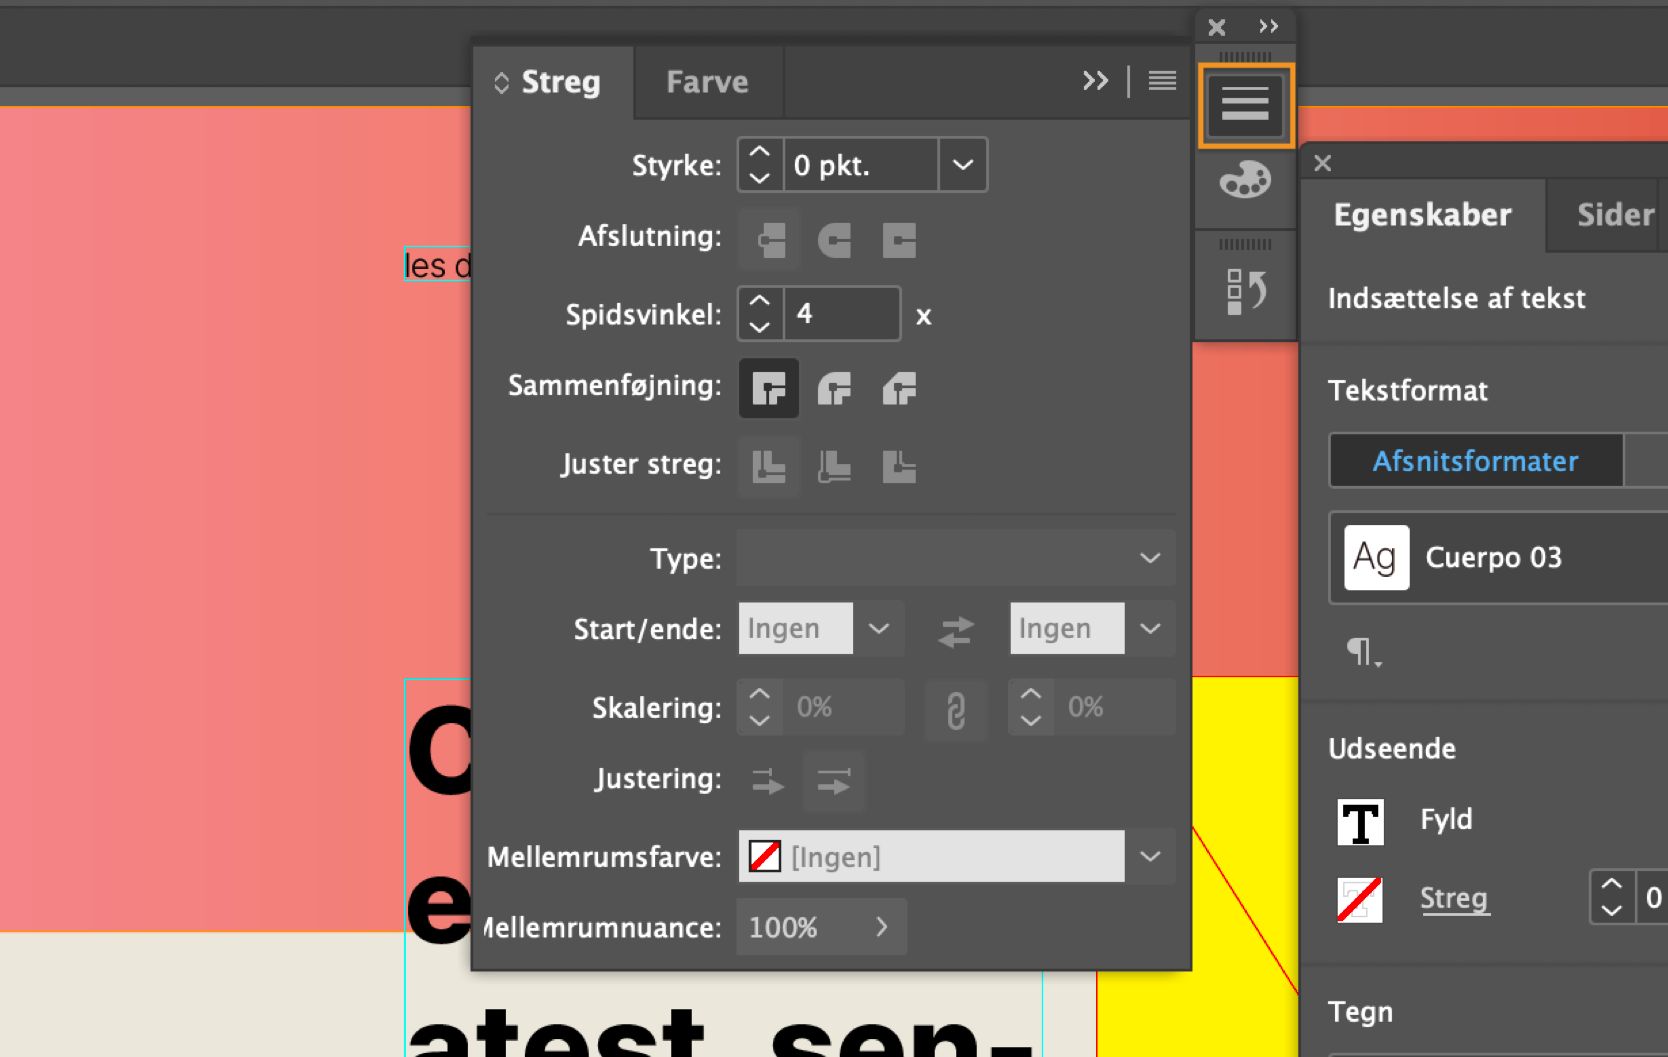
Task: Click paragraph options pilcrow icon
Action: pyautogui.click(x=1362, y=652)
